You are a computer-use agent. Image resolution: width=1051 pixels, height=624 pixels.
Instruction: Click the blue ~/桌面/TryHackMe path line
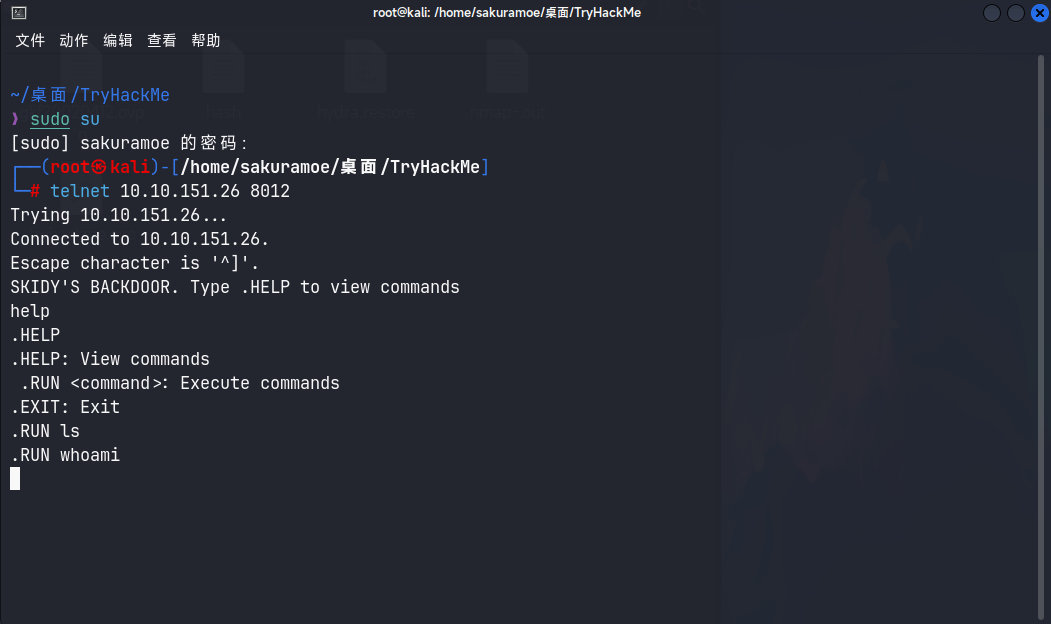90,95
